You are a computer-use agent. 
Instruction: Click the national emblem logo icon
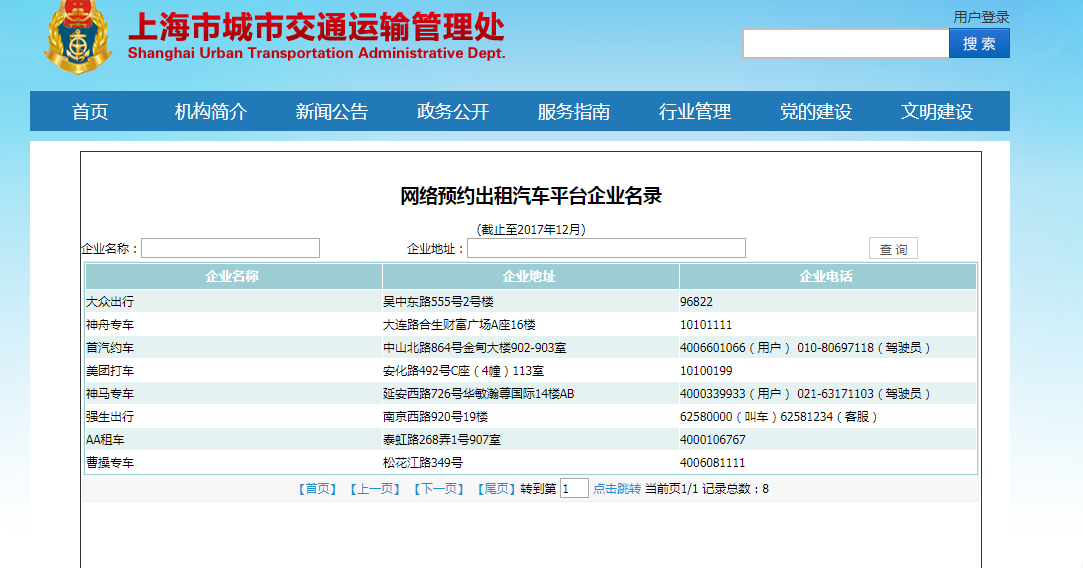point(77,36)
